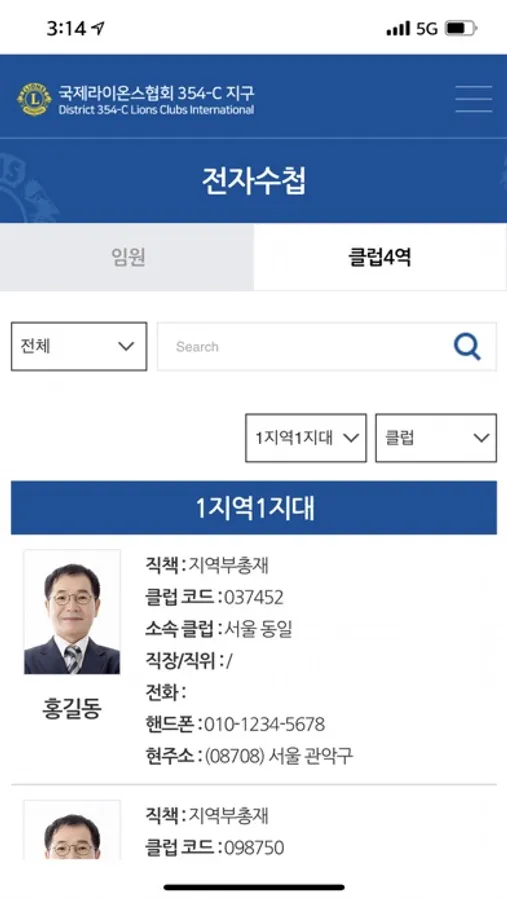The image size is (507, 900).
Task: Tap the home indicator bar at the bottom
Action: 254,887
